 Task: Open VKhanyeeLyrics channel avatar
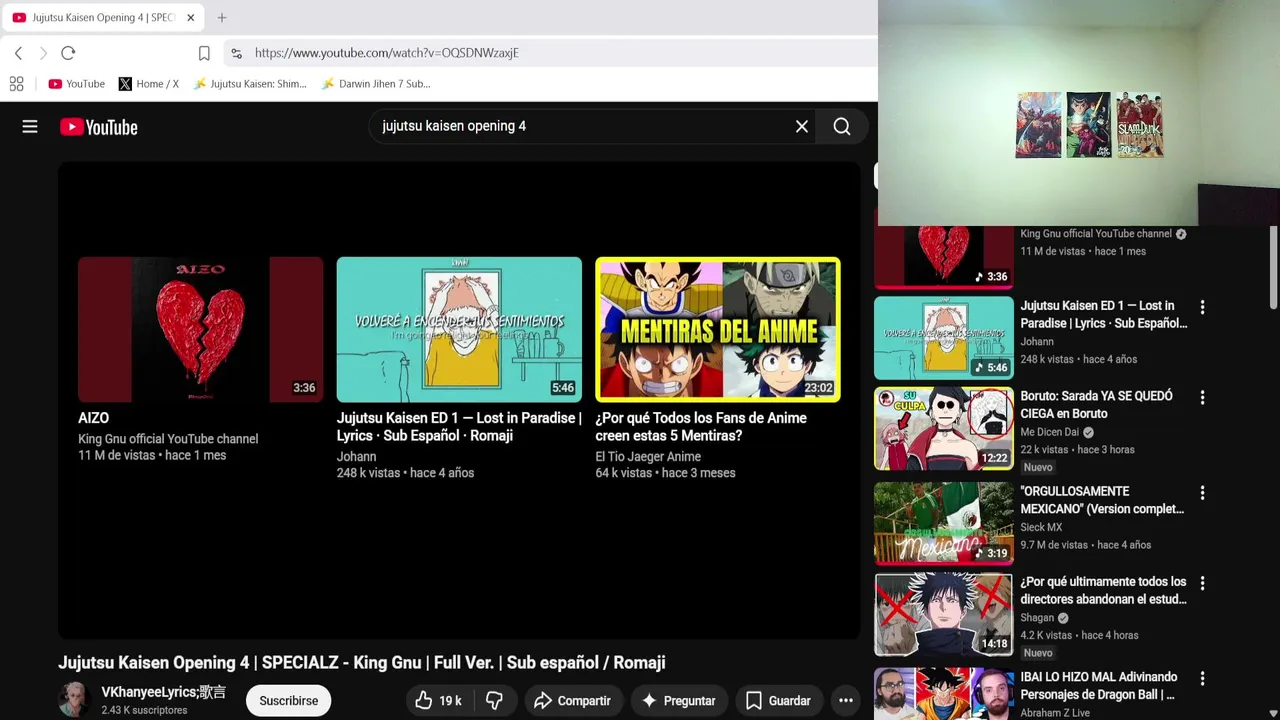pos(74,700)
